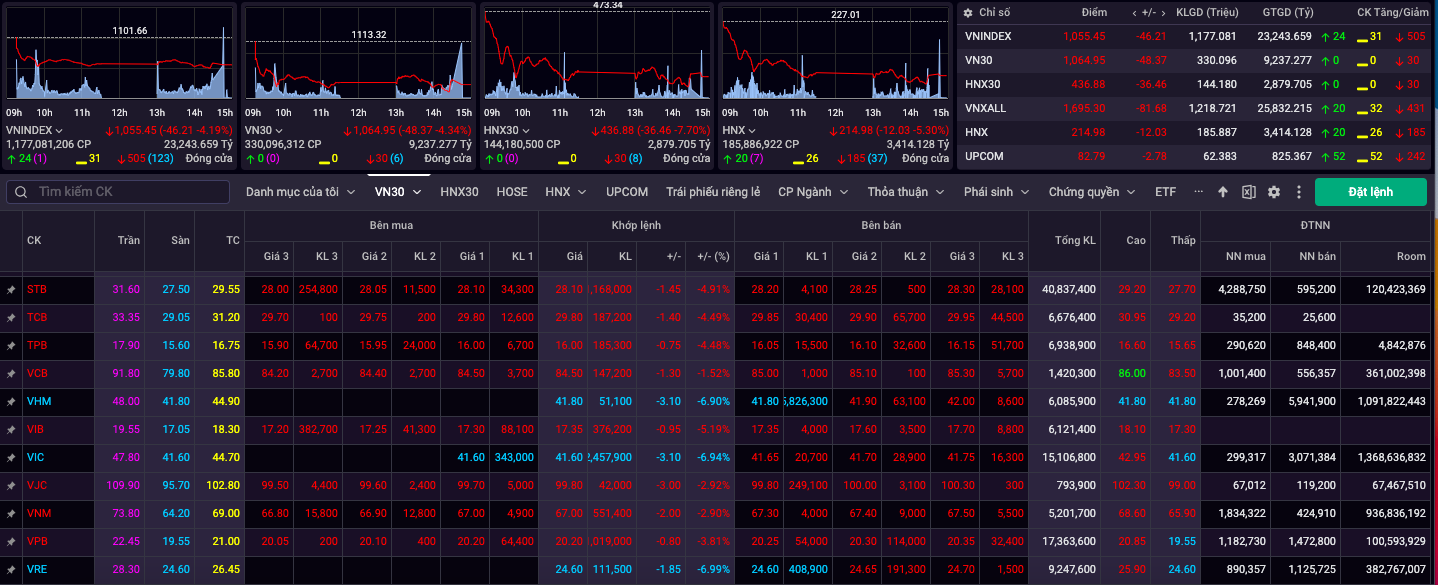Pin the VCB row
1438x585 pixels.
(x=11, y=373)
